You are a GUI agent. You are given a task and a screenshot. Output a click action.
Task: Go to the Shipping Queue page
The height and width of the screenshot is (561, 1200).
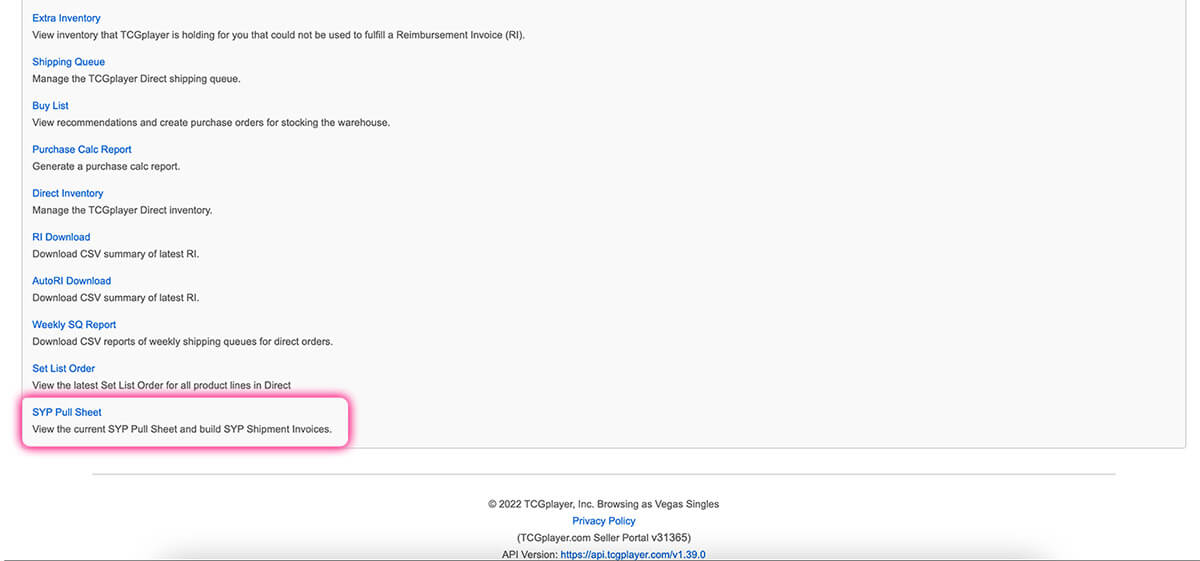[x=68, y=62]
